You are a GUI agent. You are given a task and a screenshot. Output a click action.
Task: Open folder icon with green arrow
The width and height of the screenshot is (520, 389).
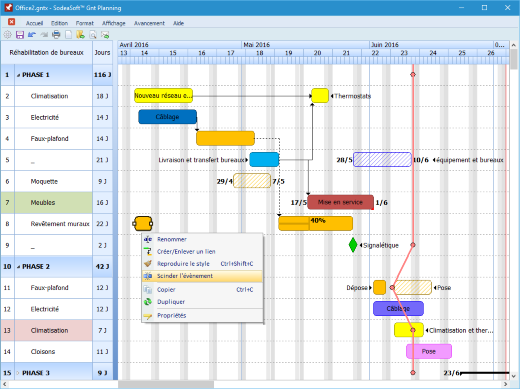[x=80, y=35]
